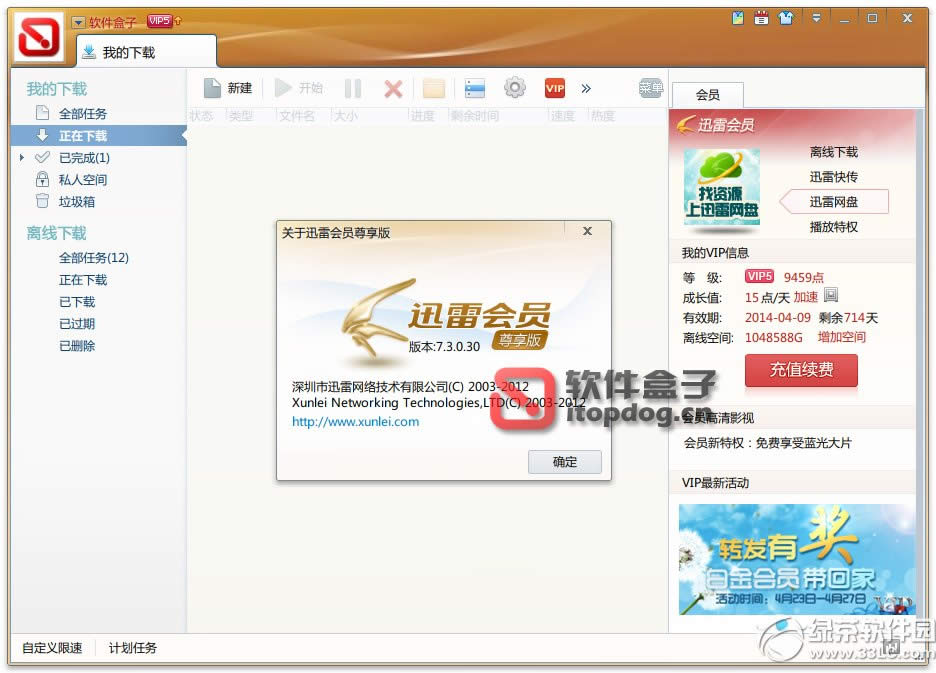Select 全部任务 under 我的下载
The image size is (936, 673).
click(82, 113)
